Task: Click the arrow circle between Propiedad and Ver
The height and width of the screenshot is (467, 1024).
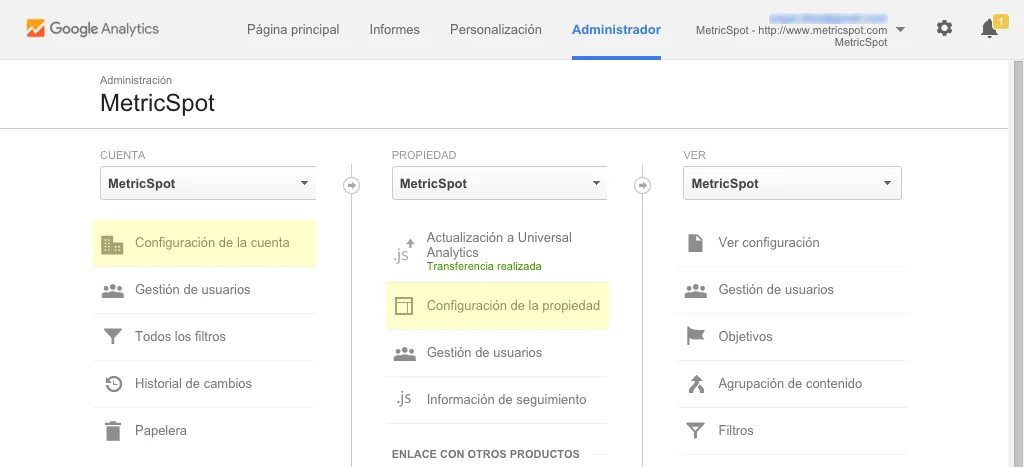Action: (643, 185)
